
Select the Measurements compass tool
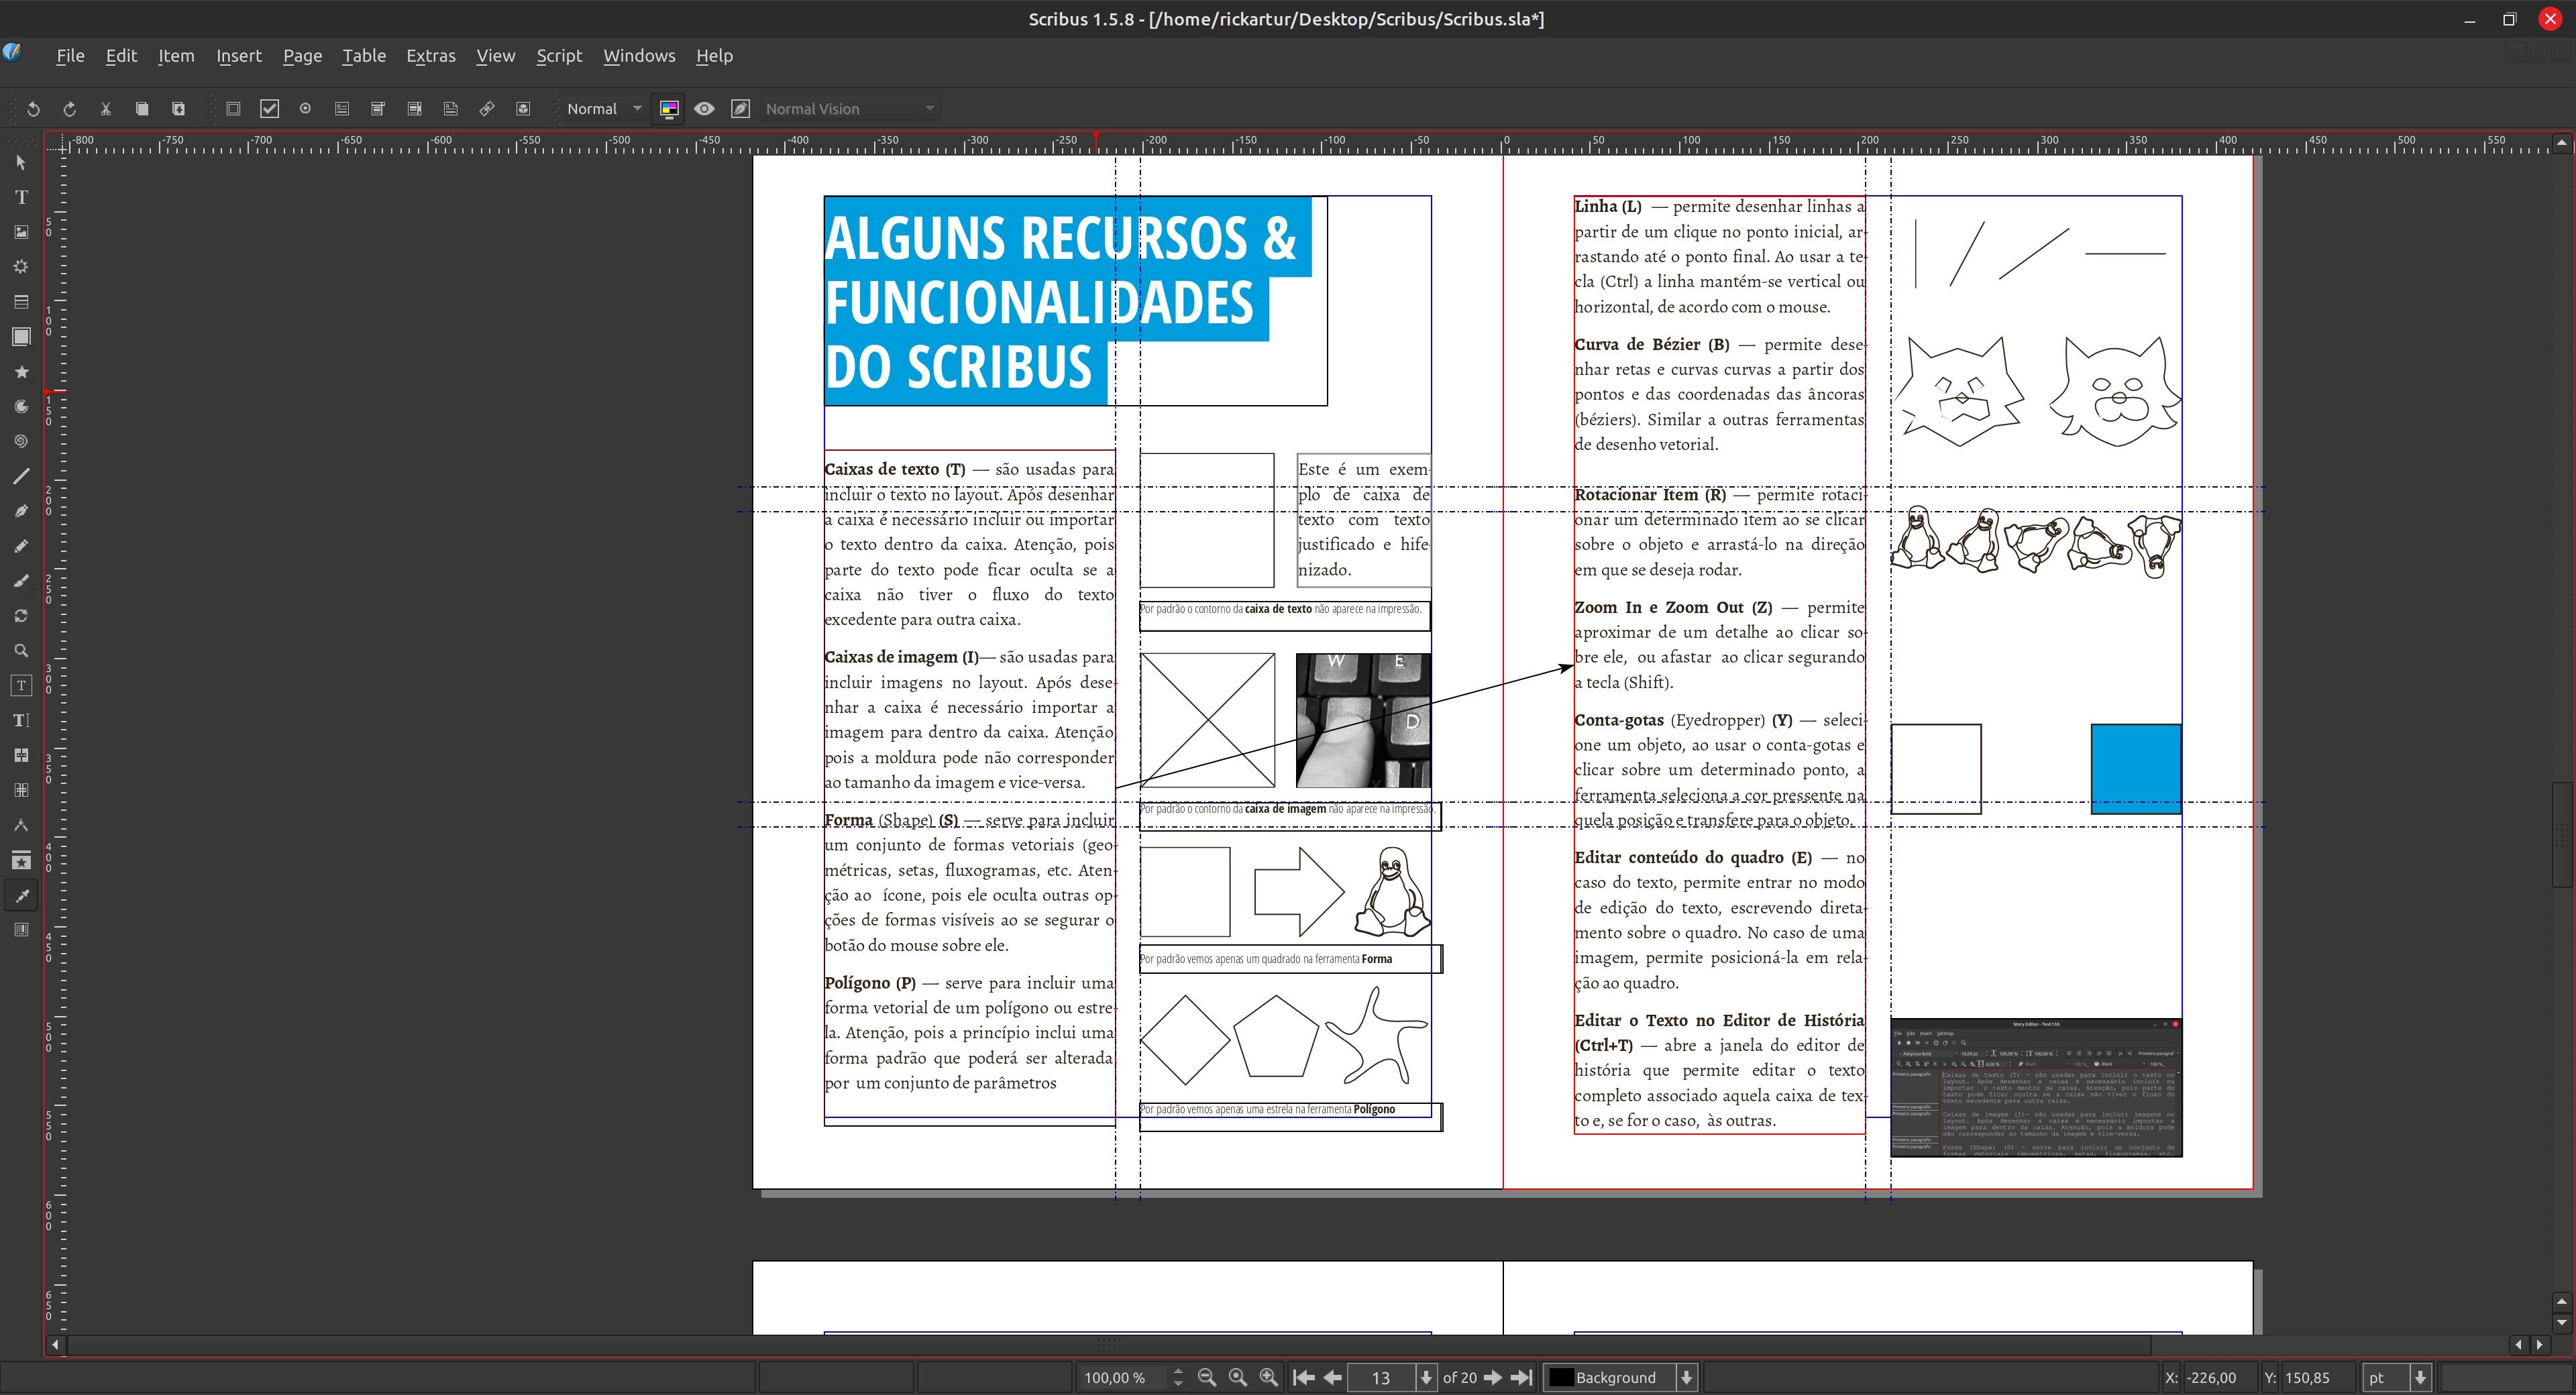click(x=21, y=826)
